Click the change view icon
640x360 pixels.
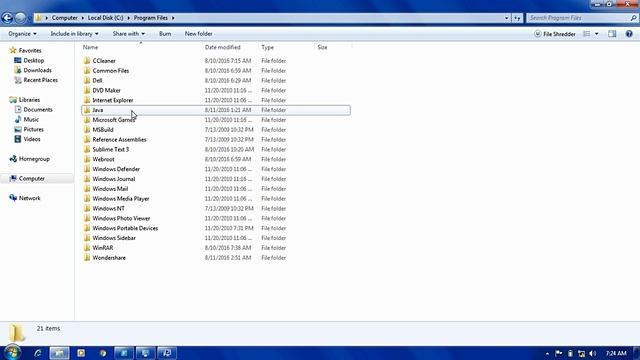click(587, 34)
